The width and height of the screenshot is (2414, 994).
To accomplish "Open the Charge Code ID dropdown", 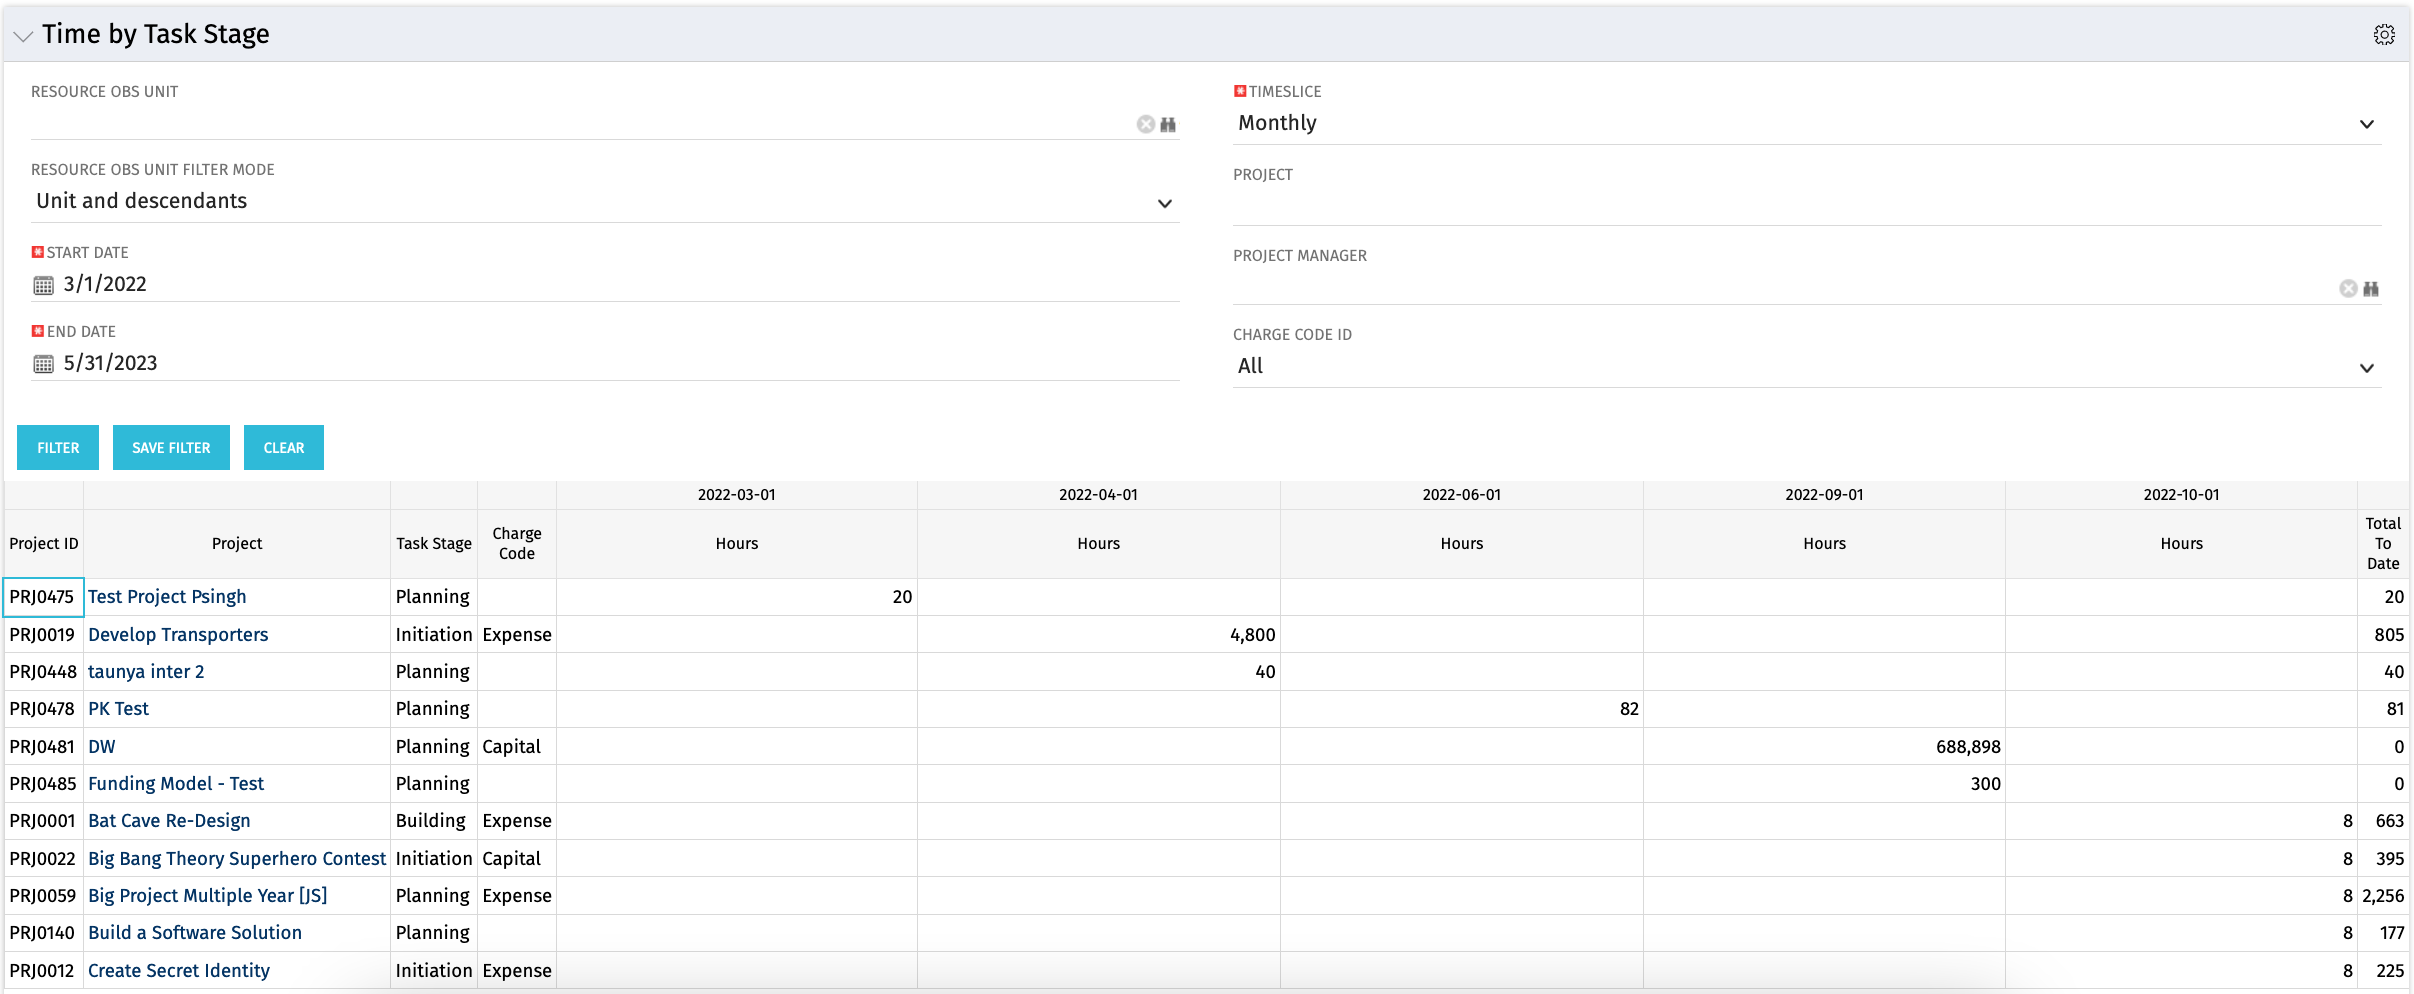I will [2367, 367].
